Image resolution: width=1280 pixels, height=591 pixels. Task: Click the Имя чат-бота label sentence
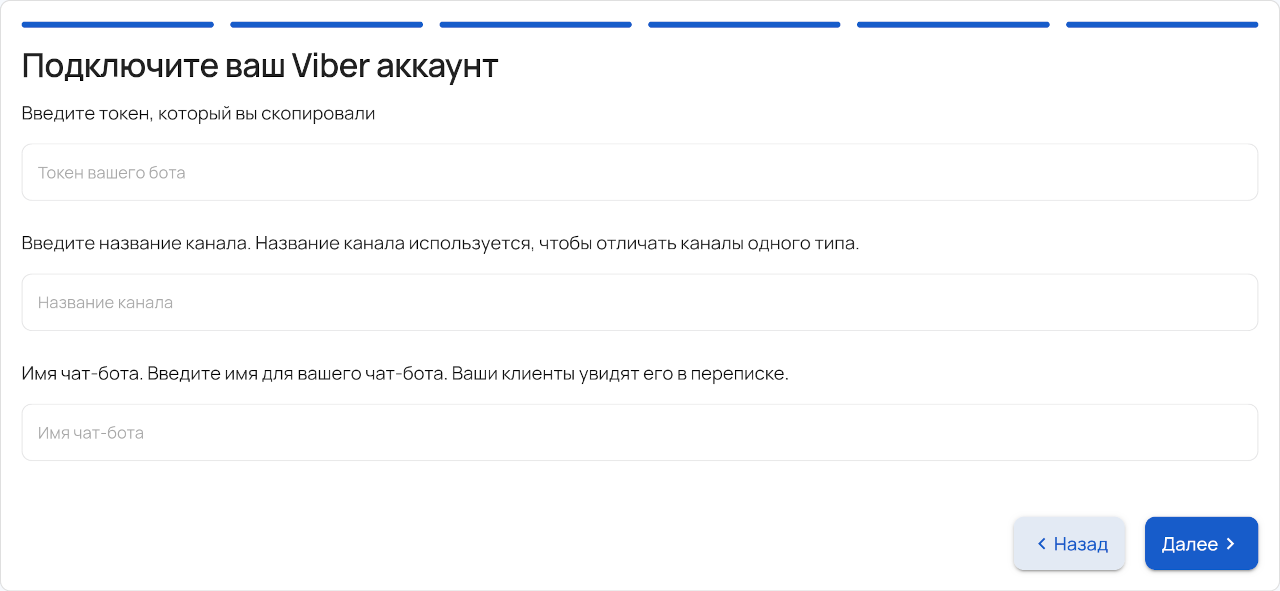[x=82, y=374]
